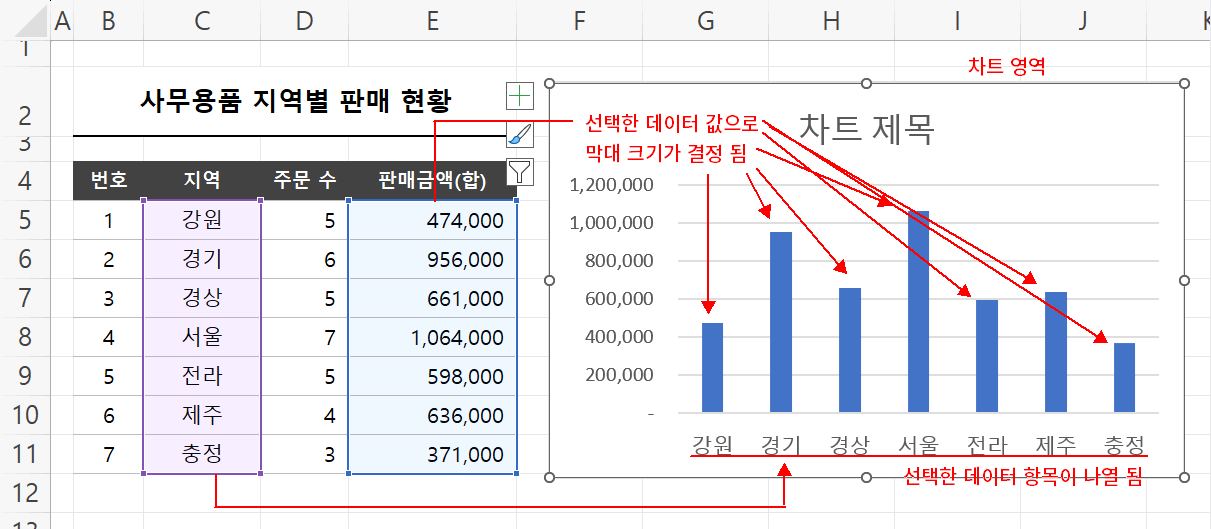1211x529 pixels.
Task: Select the cell with value 1,064,000
Action: click(432, 337)
